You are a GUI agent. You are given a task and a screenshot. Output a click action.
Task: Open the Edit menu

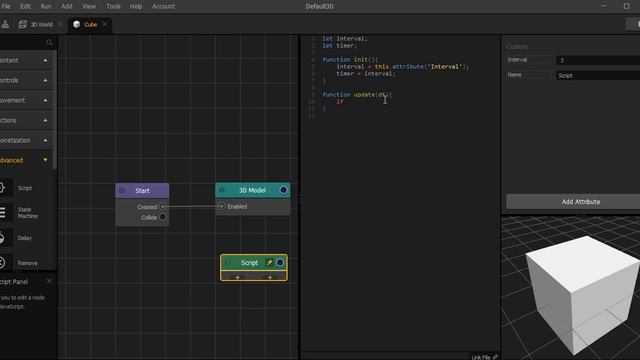pos(25,6)
